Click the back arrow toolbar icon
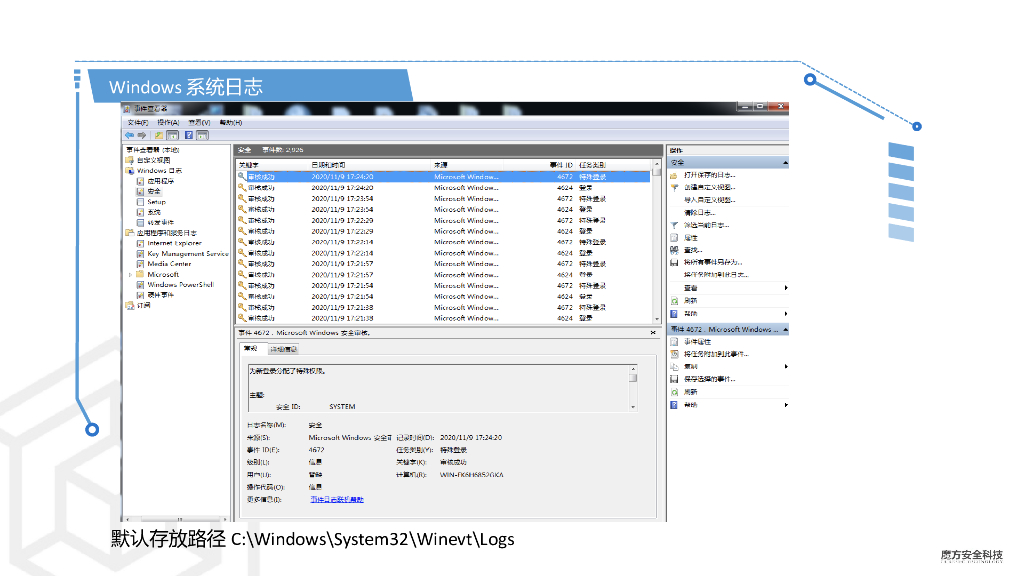This screenshot has width=1024, height=576. pyautogui.click(x=129, y=135)
